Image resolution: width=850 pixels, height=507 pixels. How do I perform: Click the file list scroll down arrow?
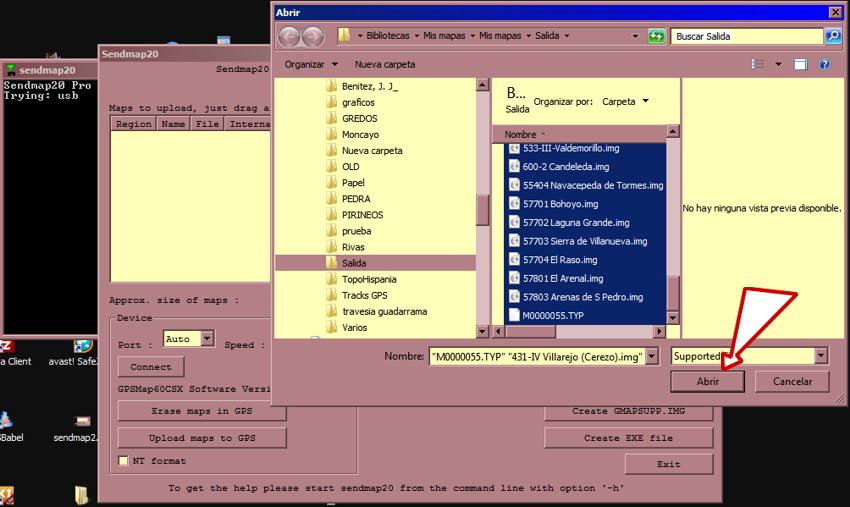click(x=673, y=318)
